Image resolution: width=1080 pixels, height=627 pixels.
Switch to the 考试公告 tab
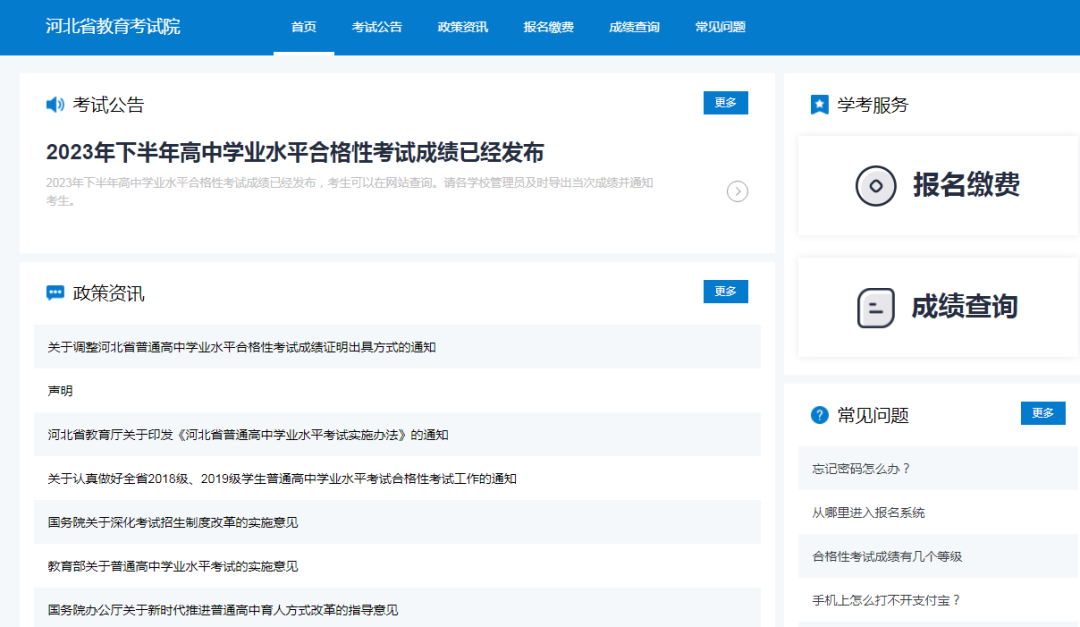click(x=376, y=28)
